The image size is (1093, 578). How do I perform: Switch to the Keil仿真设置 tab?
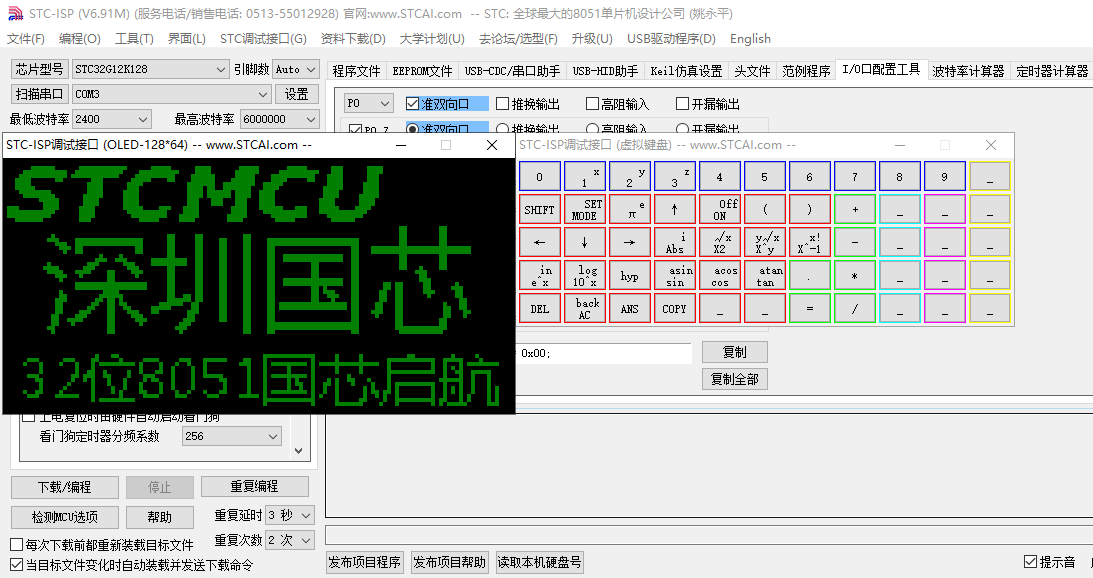(x=686, y=71)
